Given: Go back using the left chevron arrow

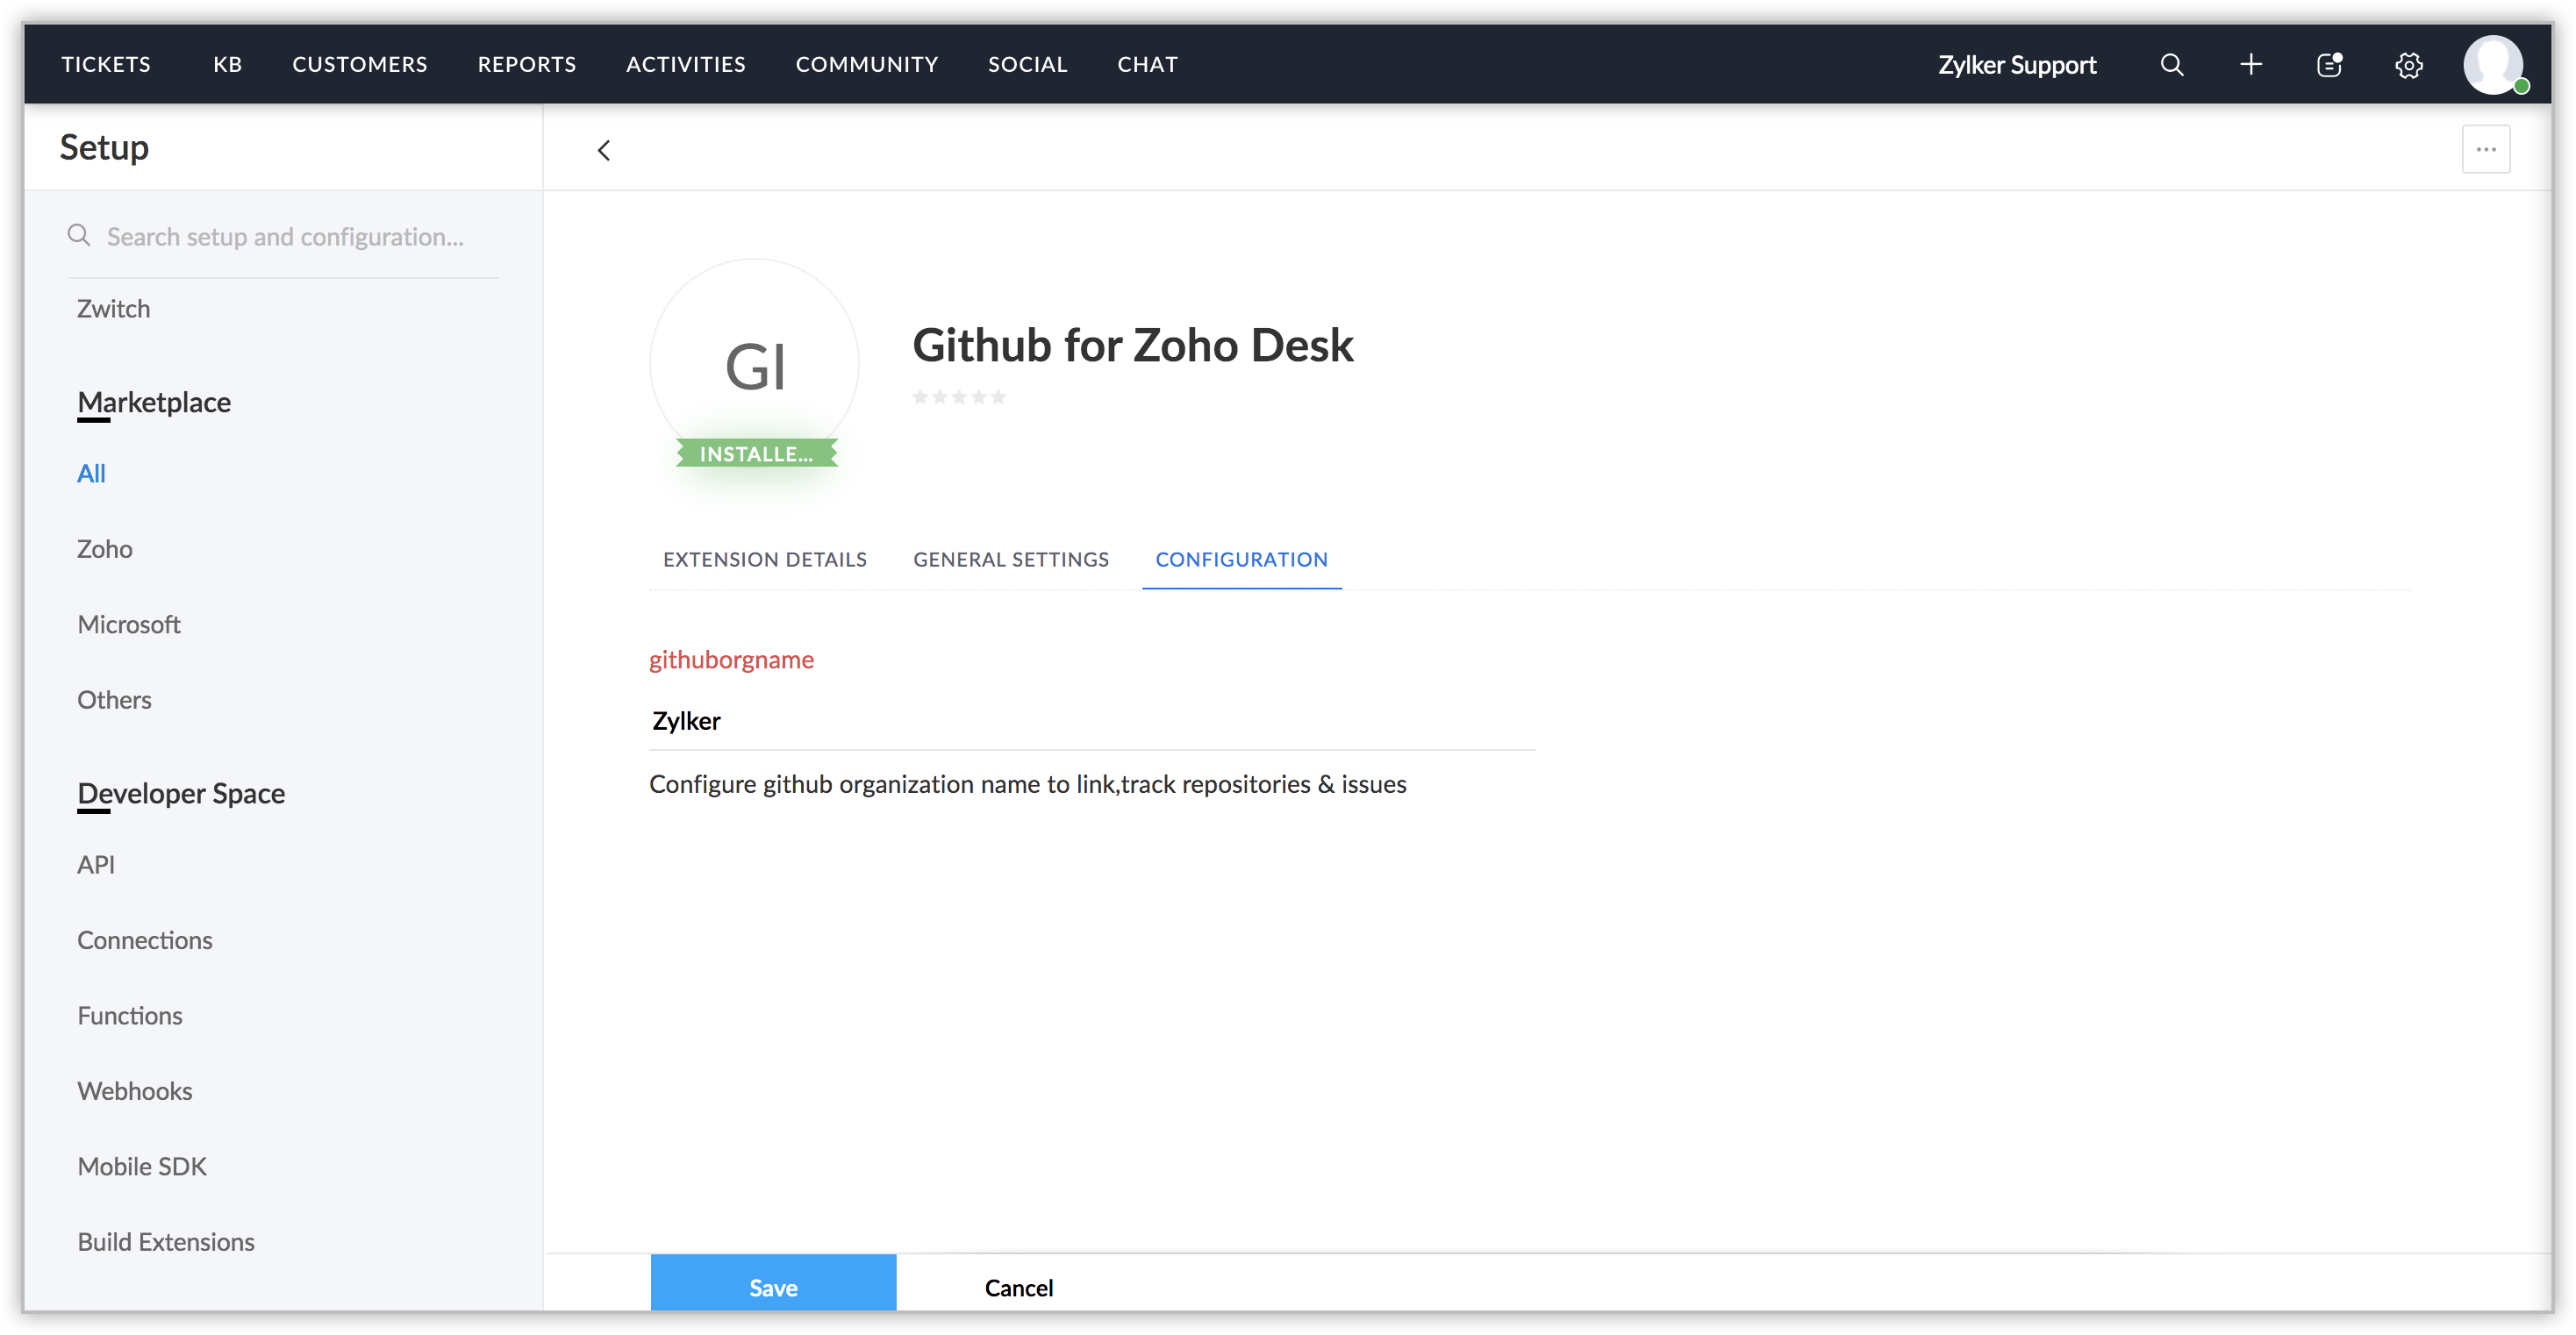Looking at the screenshot, I should (603, 150).
